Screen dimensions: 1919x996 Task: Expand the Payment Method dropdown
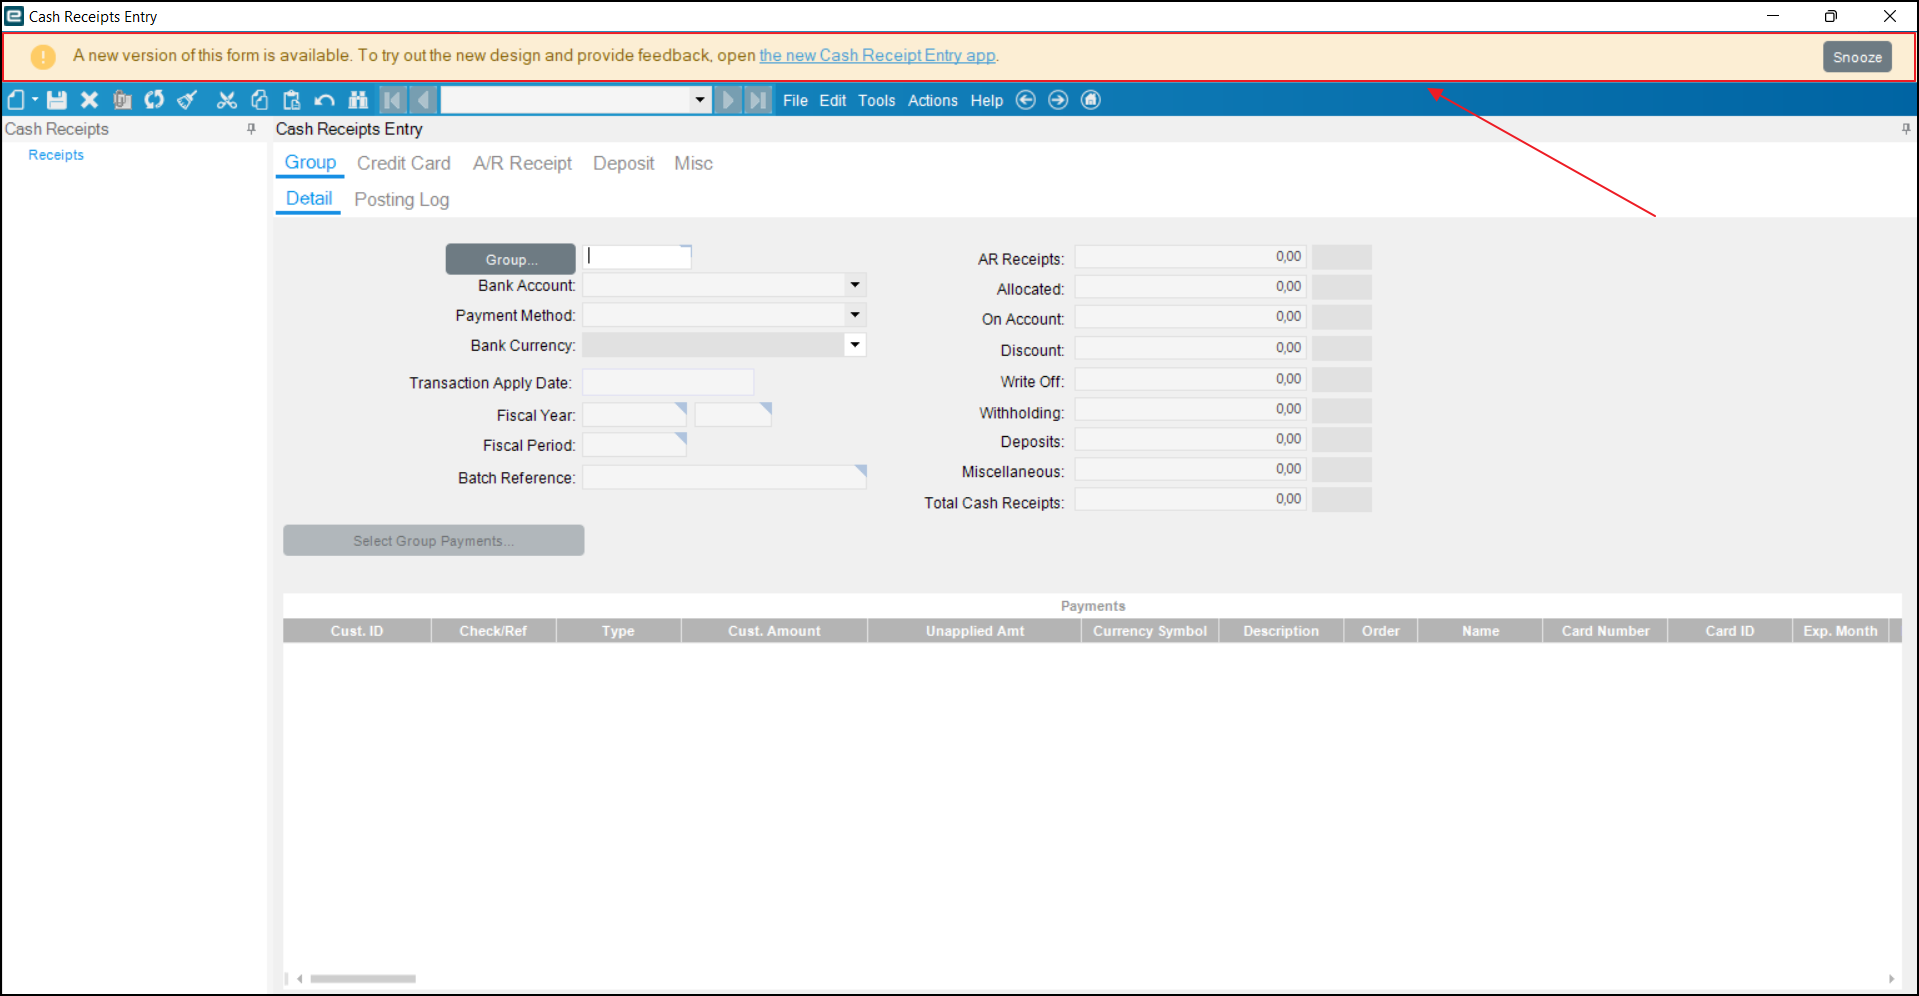(855, 315)
